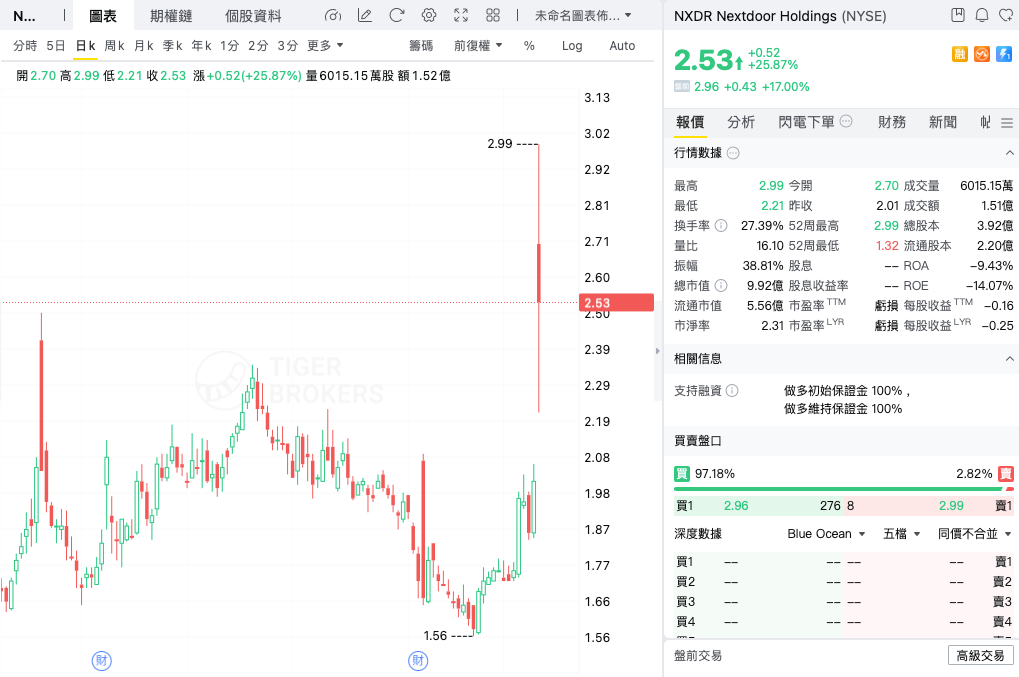Screen dimensions: 1019x677
Task: Open the 更多 timeframe dropdown
Action: 325,46
